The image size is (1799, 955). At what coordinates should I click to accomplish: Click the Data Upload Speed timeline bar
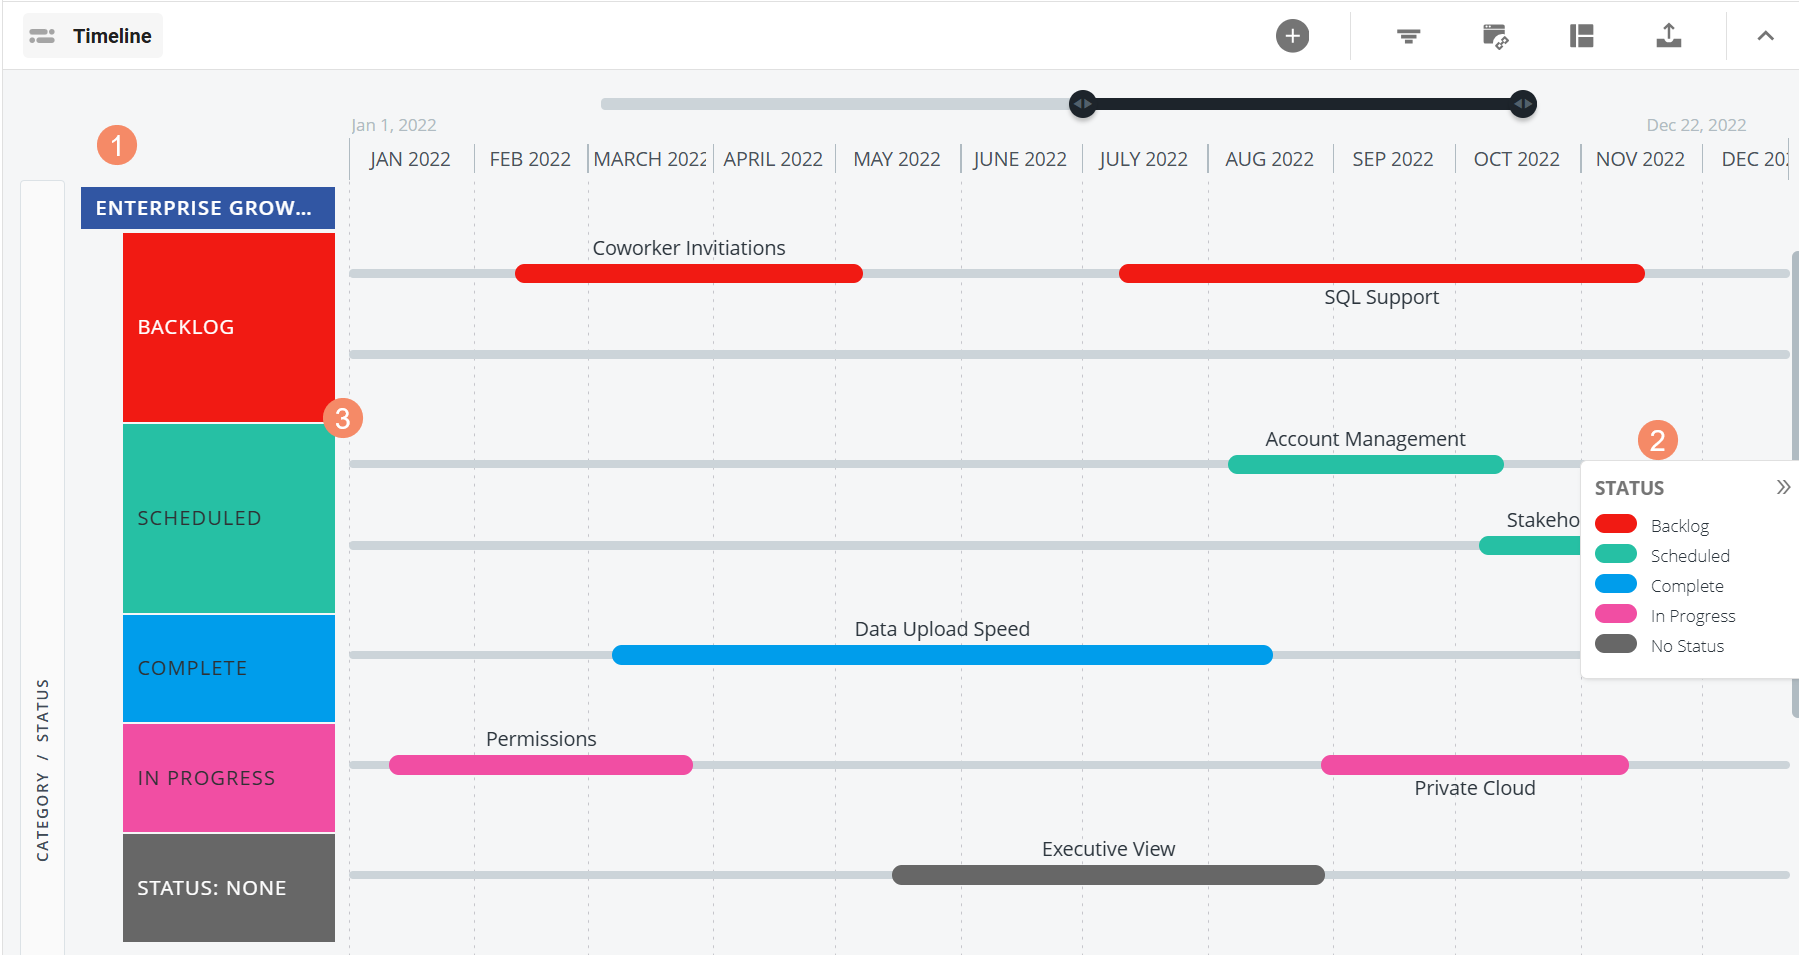941,654
